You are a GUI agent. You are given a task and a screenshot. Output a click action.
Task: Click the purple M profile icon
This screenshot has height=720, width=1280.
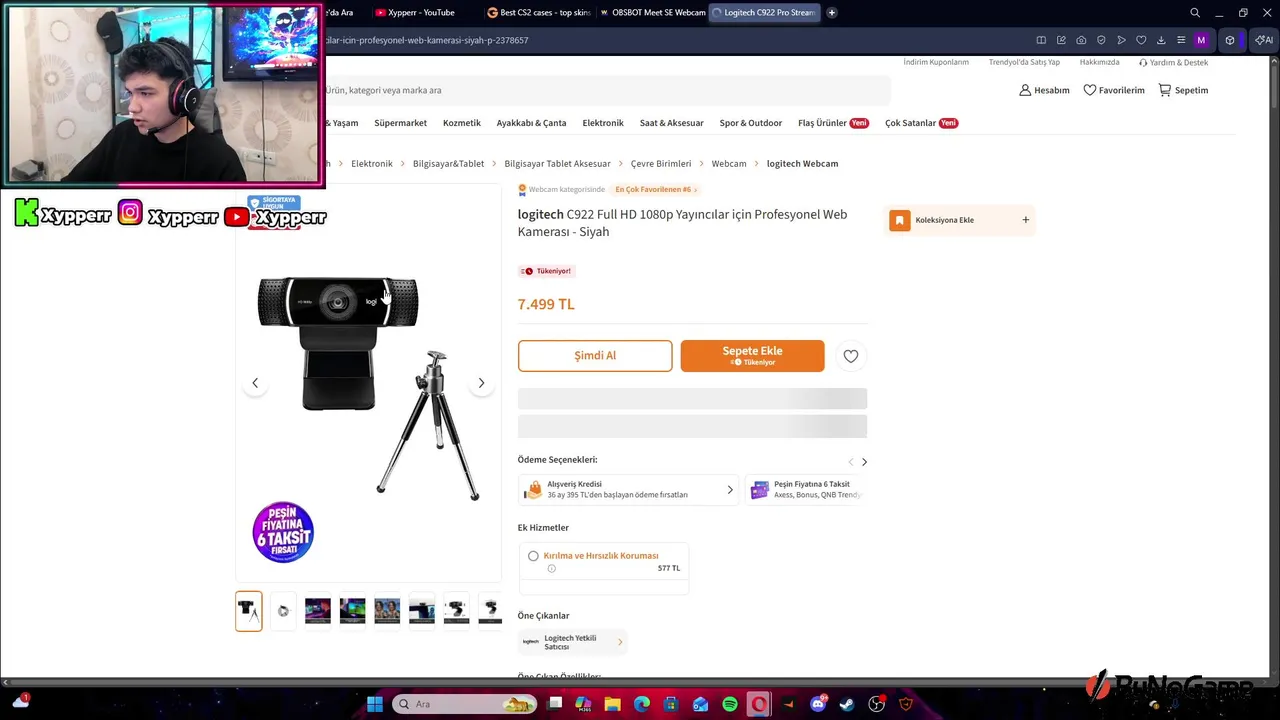pyautogui.click(x=1201, y=40)
